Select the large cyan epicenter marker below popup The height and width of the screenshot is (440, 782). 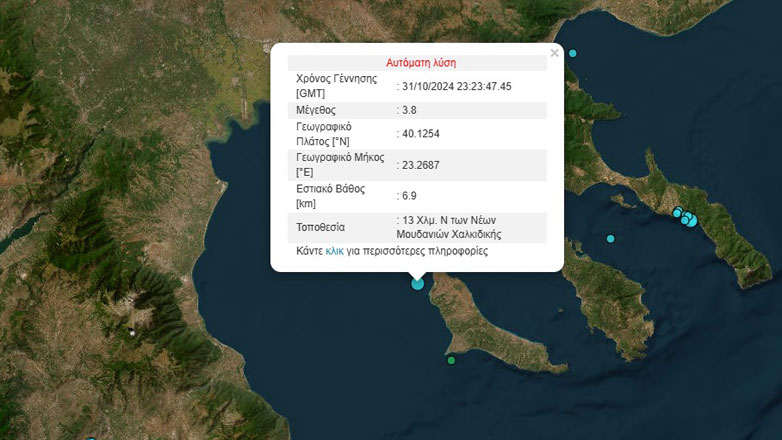pos(418,283)
